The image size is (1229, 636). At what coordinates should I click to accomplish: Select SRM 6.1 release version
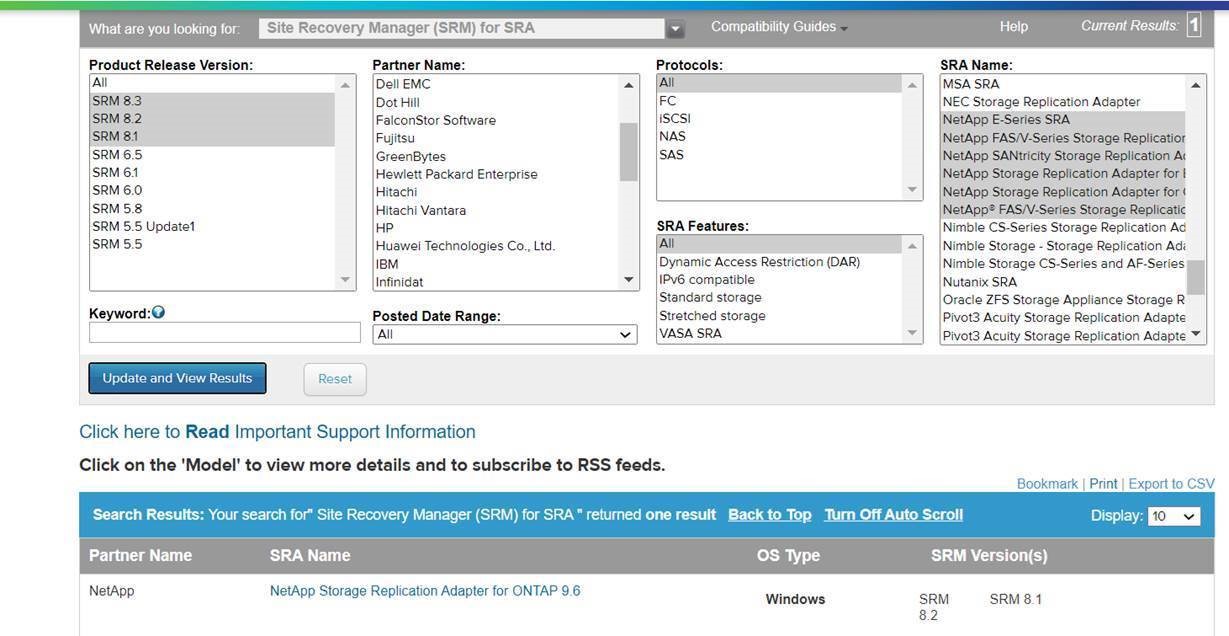pyautogui.click(x=213, y=173)
